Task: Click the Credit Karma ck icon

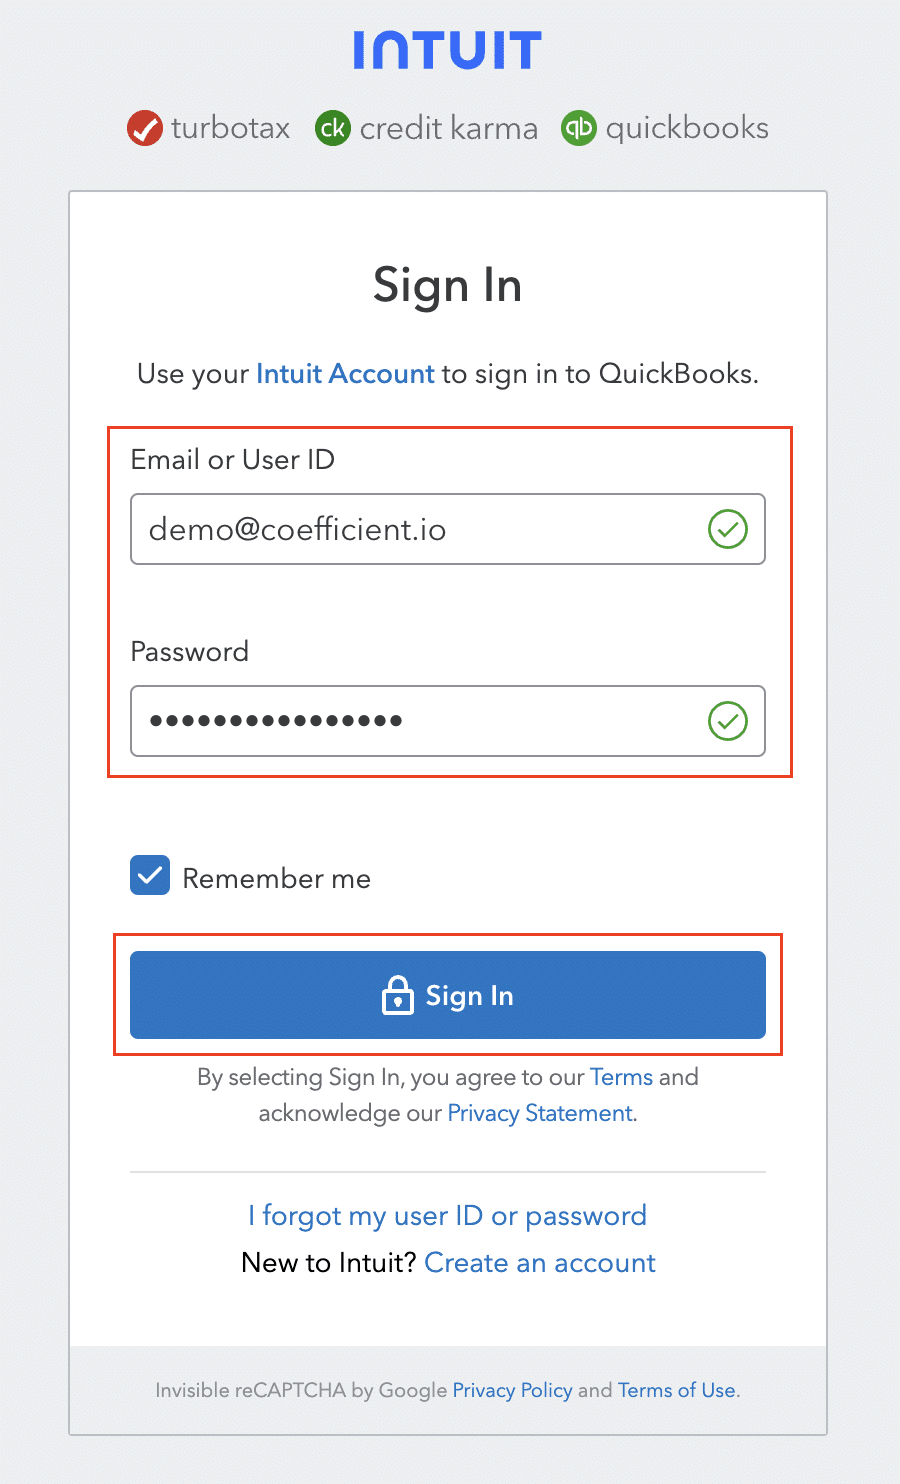Action: coord(333,128)
